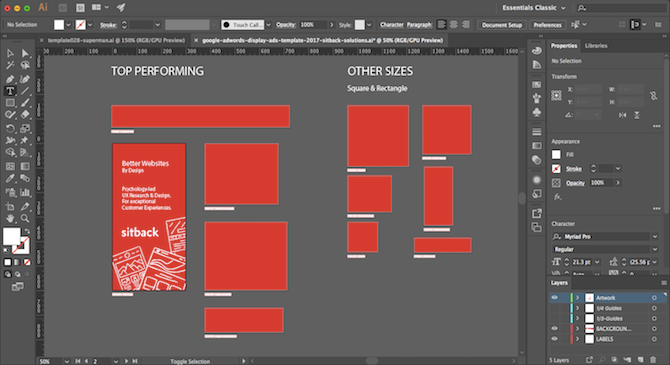Select google-adwords-display-ads-template document tab
Image resolution: width=670 pixels, height=365 pixels.
pos(322,40)
